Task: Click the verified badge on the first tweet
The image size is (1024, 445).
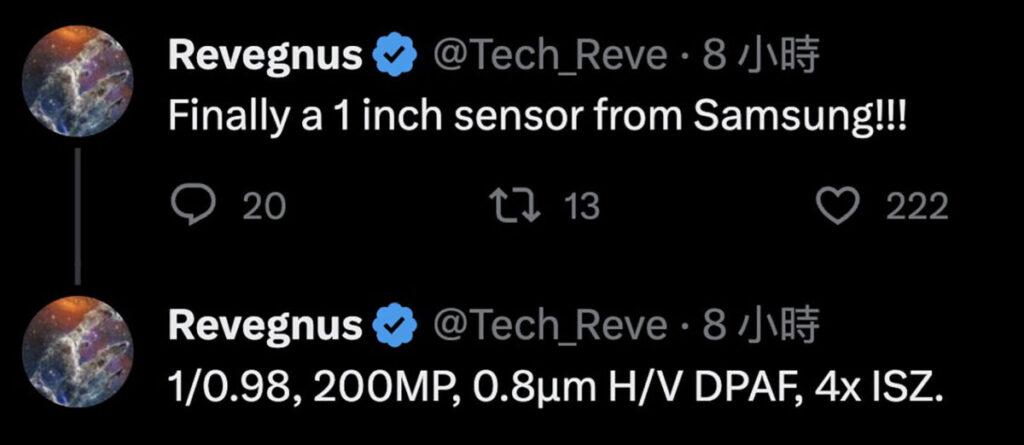Action: click(395, 58)
